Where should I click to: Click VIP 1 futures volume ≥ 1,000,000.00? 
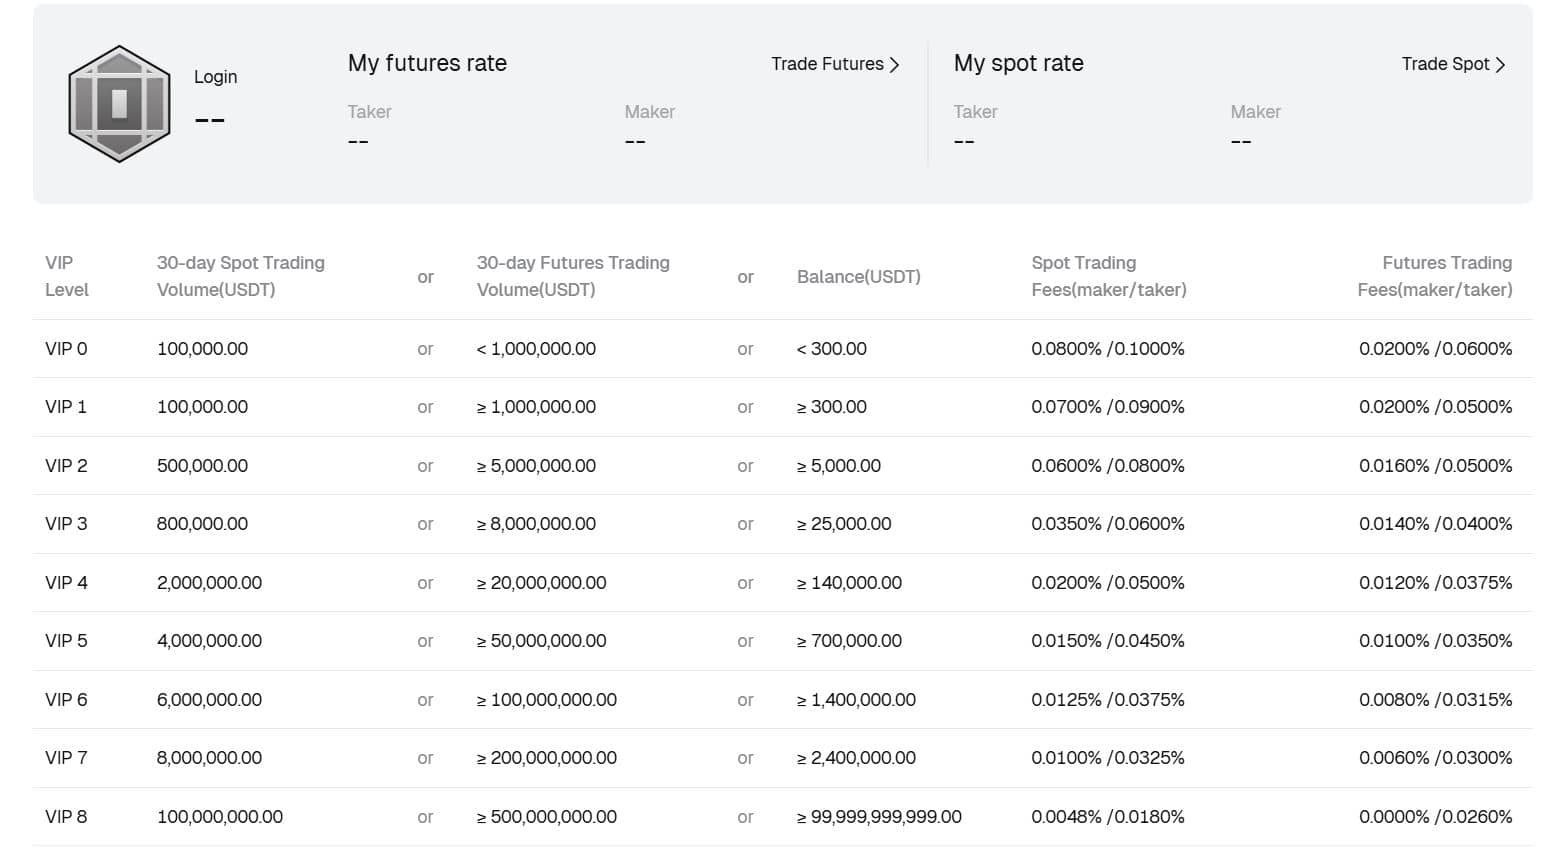point(537,407)
